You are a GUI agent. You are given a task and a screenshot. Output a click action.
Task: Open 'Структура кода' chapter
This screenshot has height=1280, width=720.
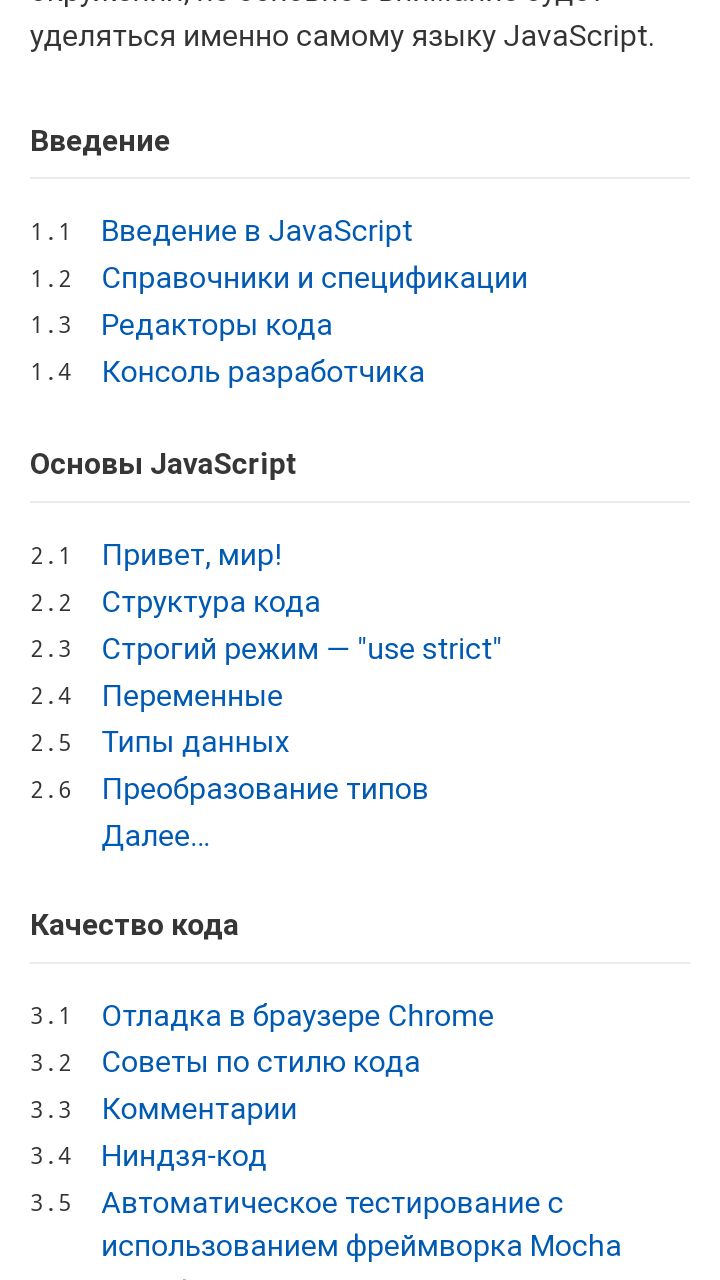[x=211, y=602]
